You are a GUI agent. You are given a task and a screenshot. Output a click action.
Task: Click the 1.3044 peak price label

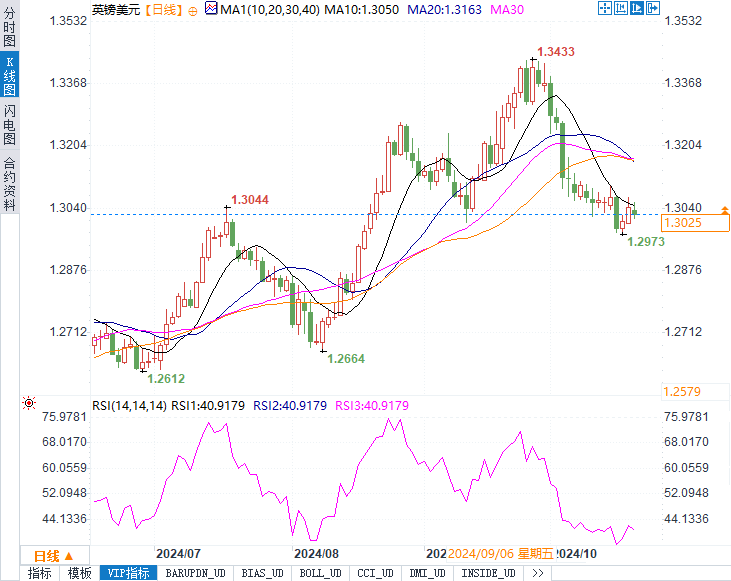point(250,200)
